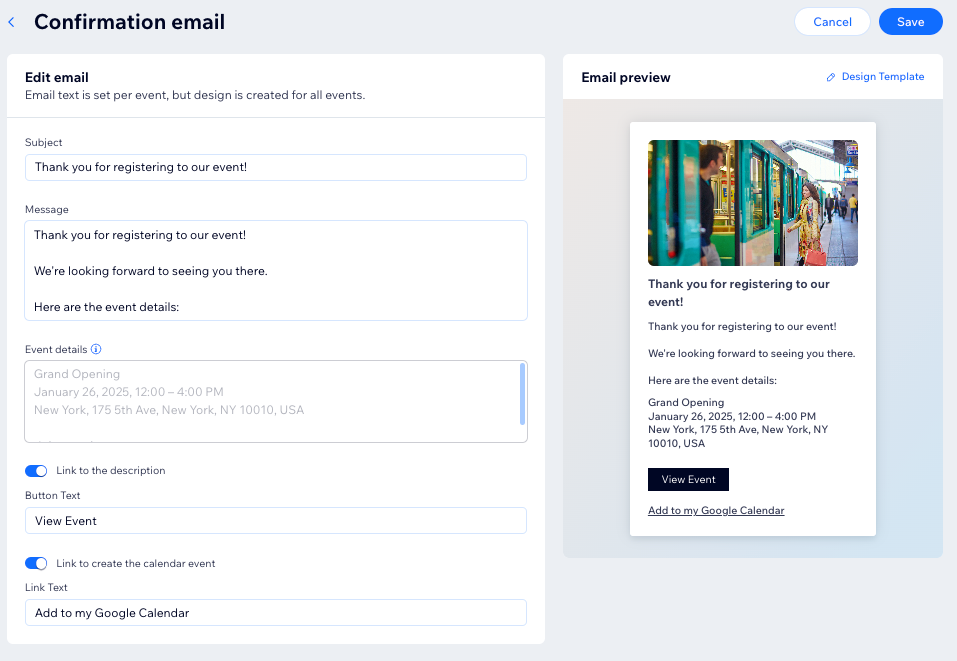Screen dimensions: 957x661
Task: Click the Grand Opening event details box
Action: pos(276,402)
